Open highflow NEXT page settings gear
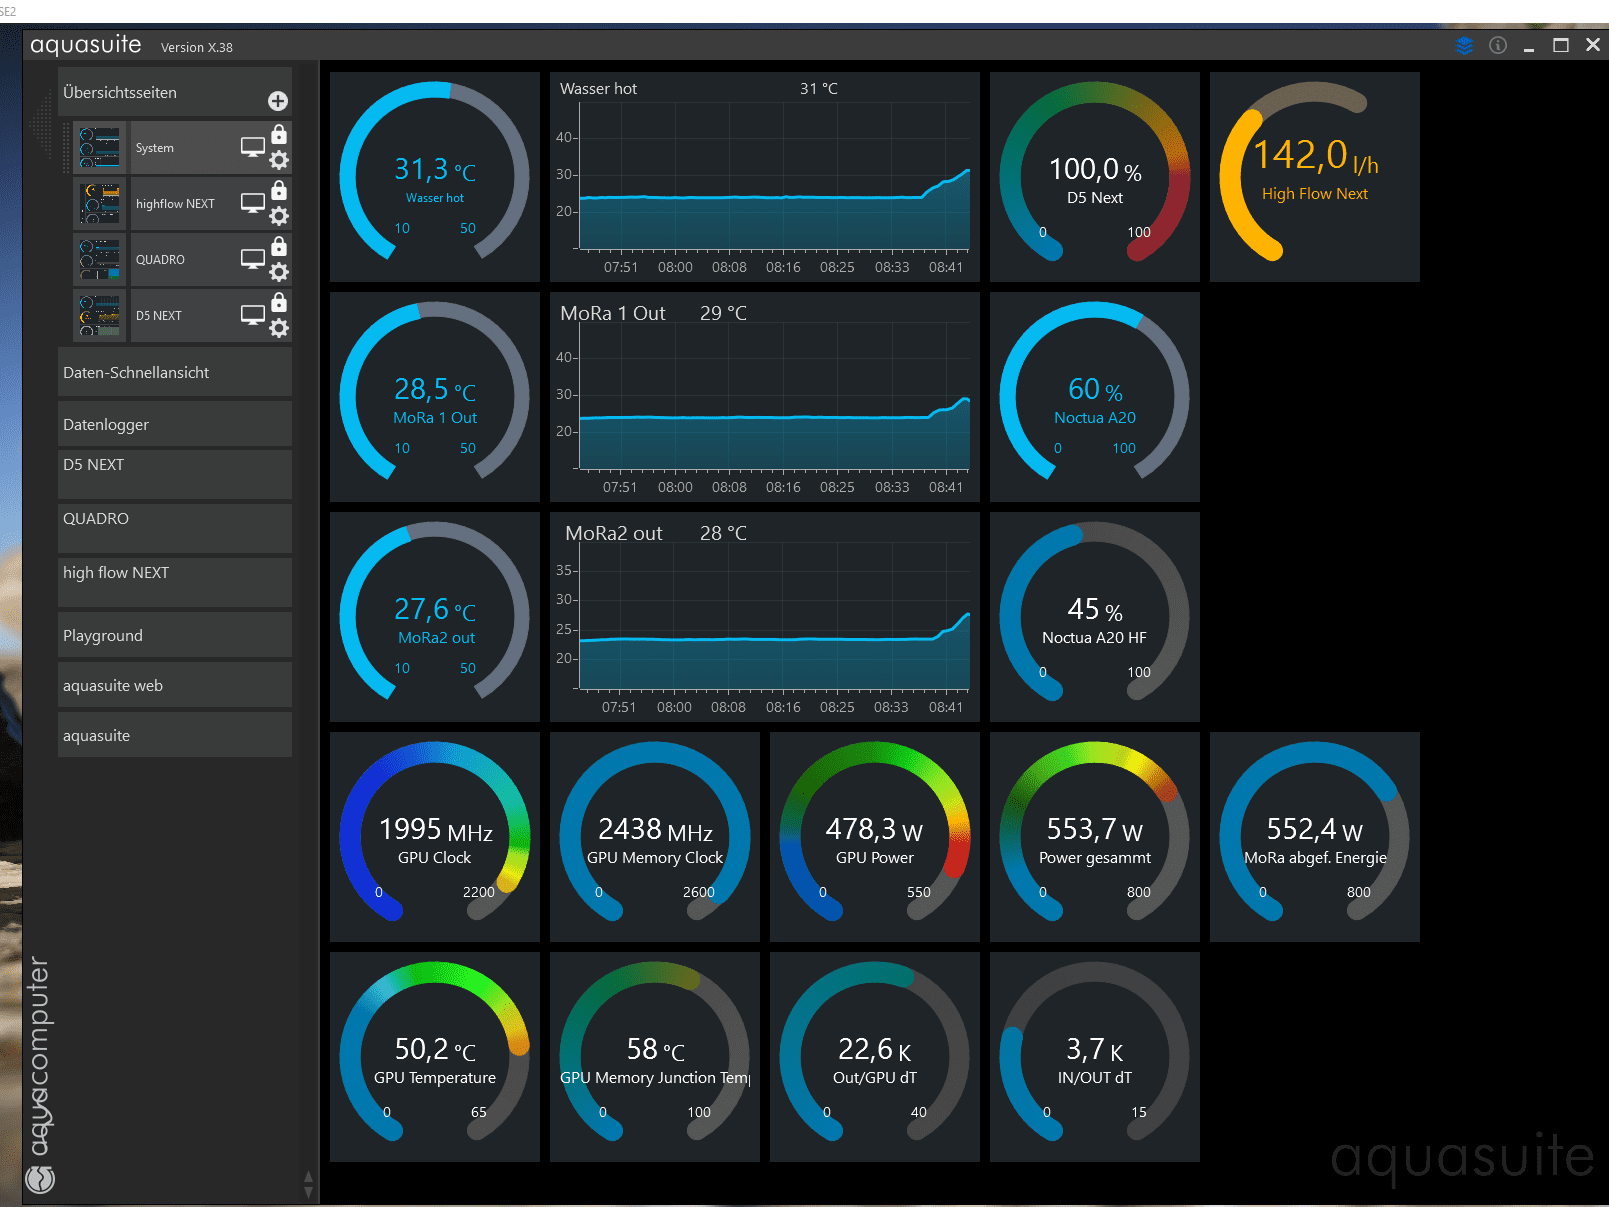1609x1207 pixels. (x=279, y=216)
